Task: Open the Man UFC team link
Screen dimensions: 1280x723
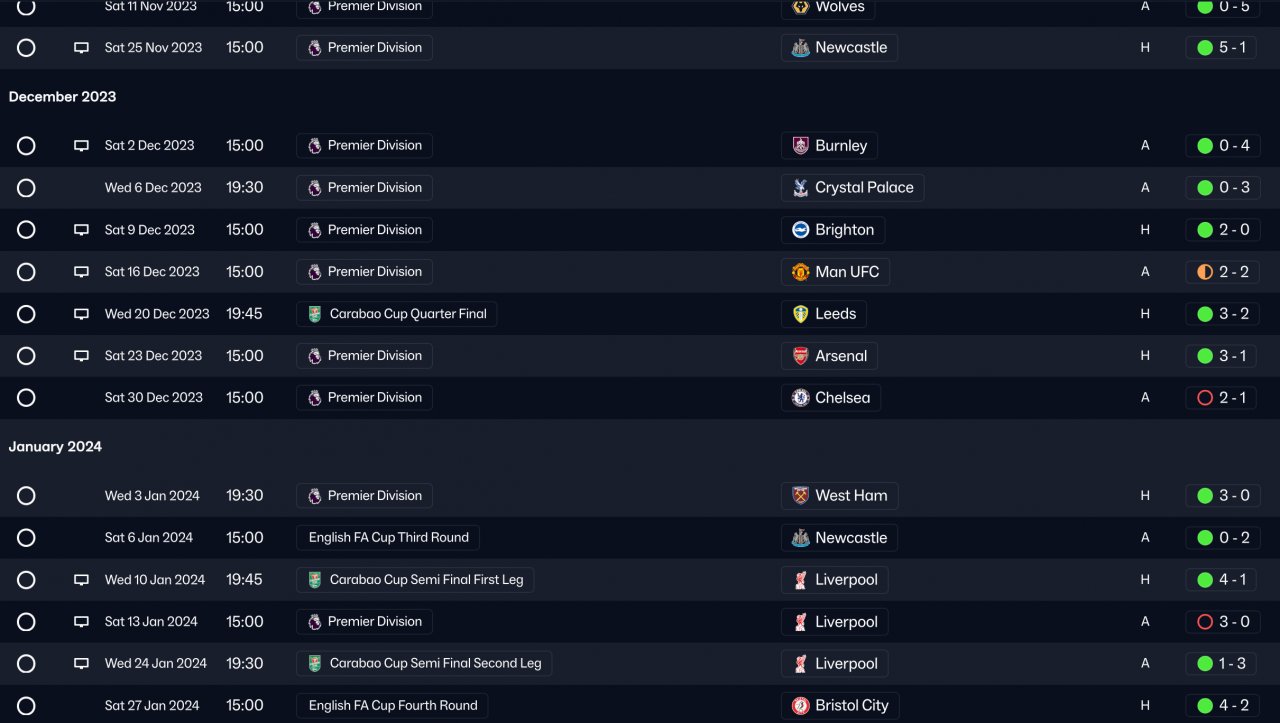Action: tap(846, 272)
